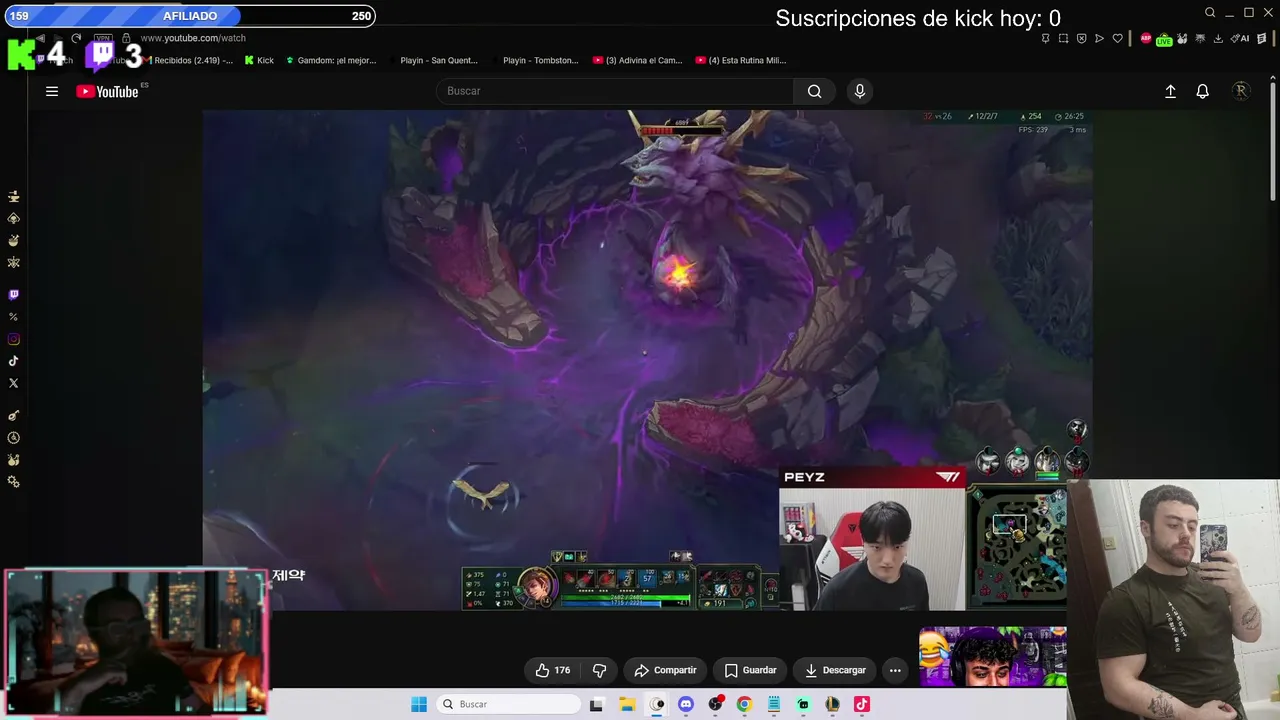Open the Playin - Tombston... bookmark
Image resolution: width=1280 pixels, height=720 pixels.
(x=535, y=60)
